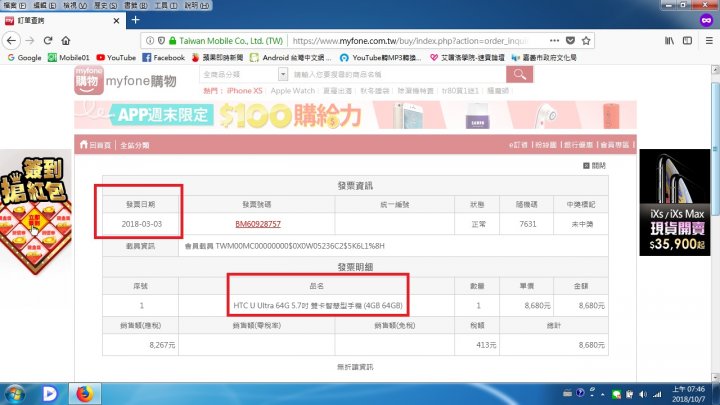Viewport: 720px width, 405px height.
Task: Select the HTC U Ultra 64G product name
Action: pyautogui.click(x=318, y=305)
